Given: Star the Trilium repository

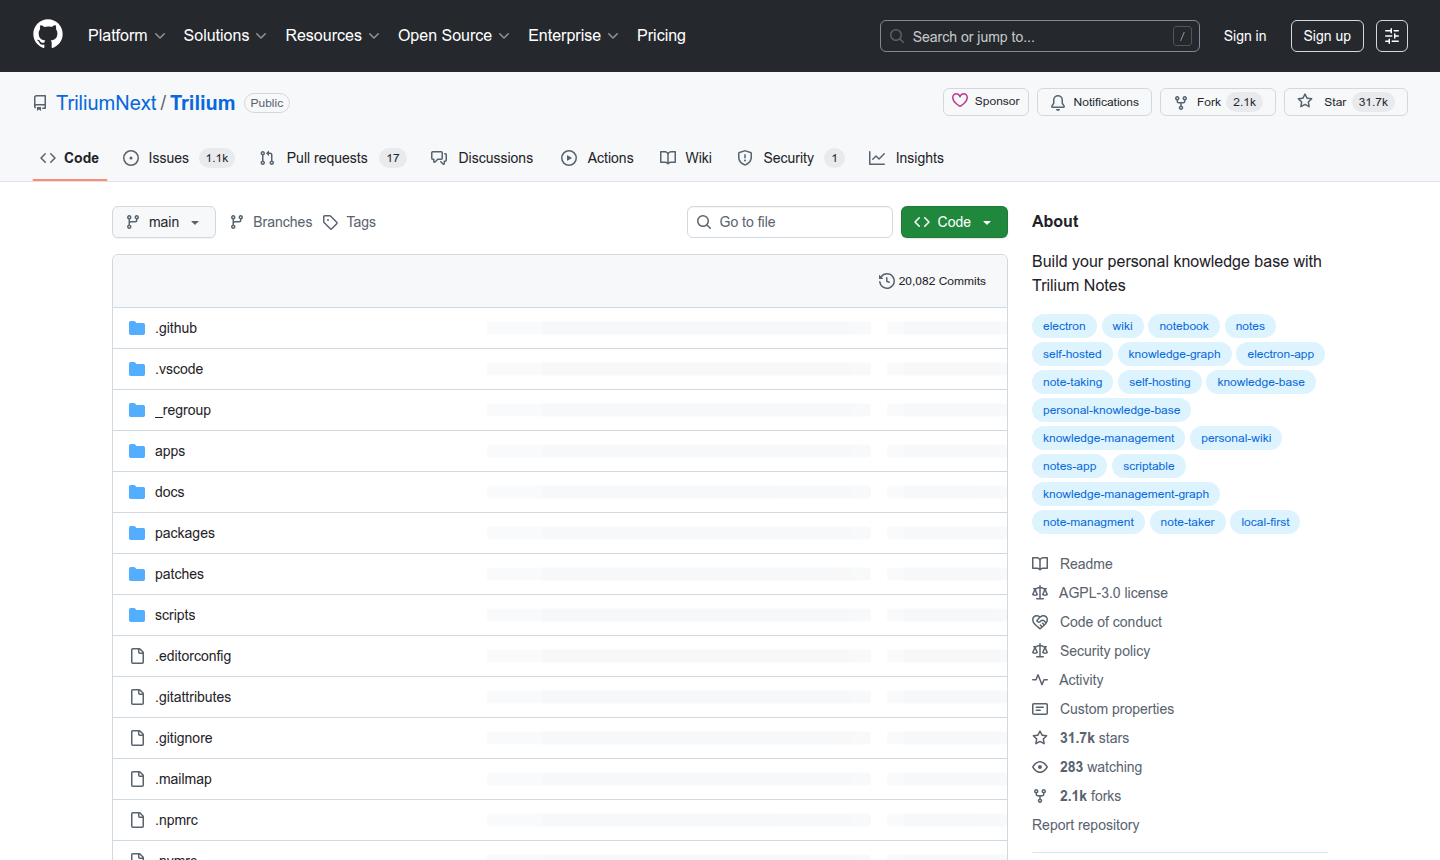Looking at the screenshot, I should [1345, 102].
